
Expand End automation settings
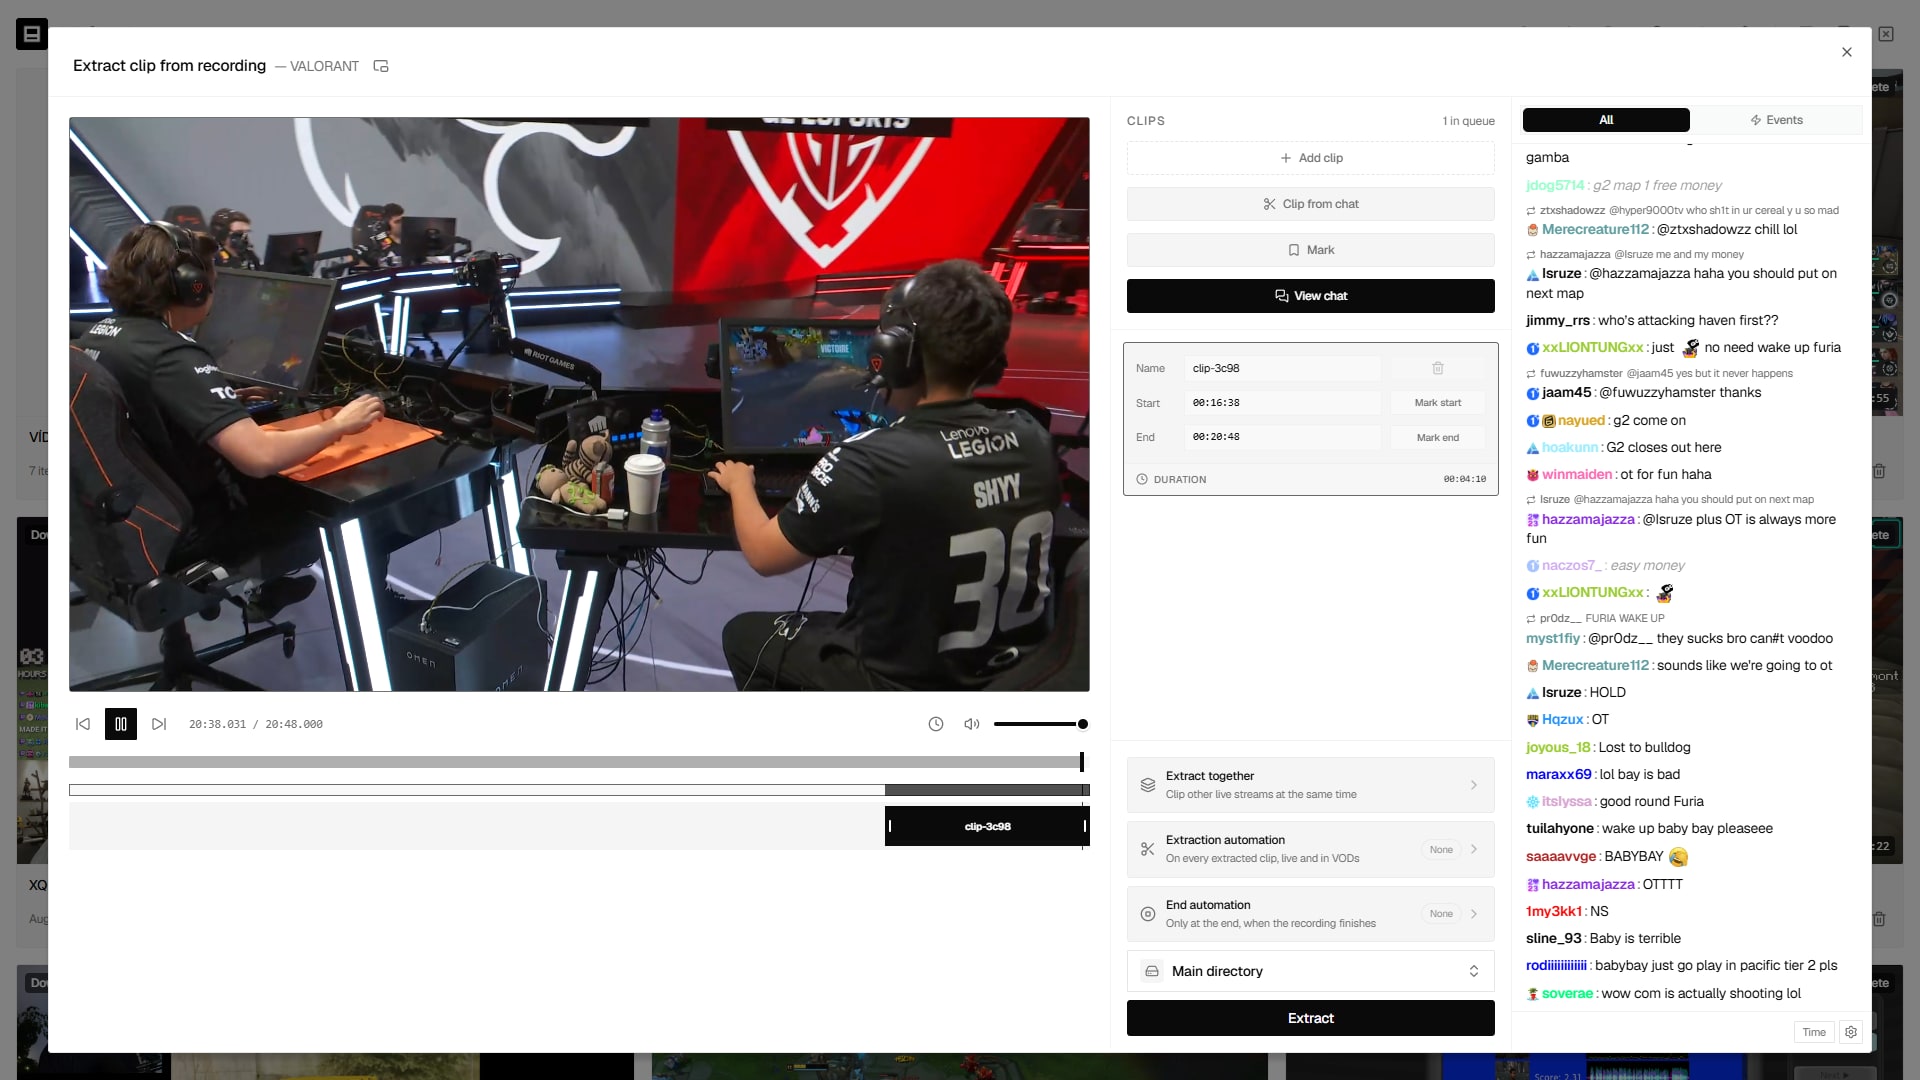pyautogui.click(x=1310, y=914)
